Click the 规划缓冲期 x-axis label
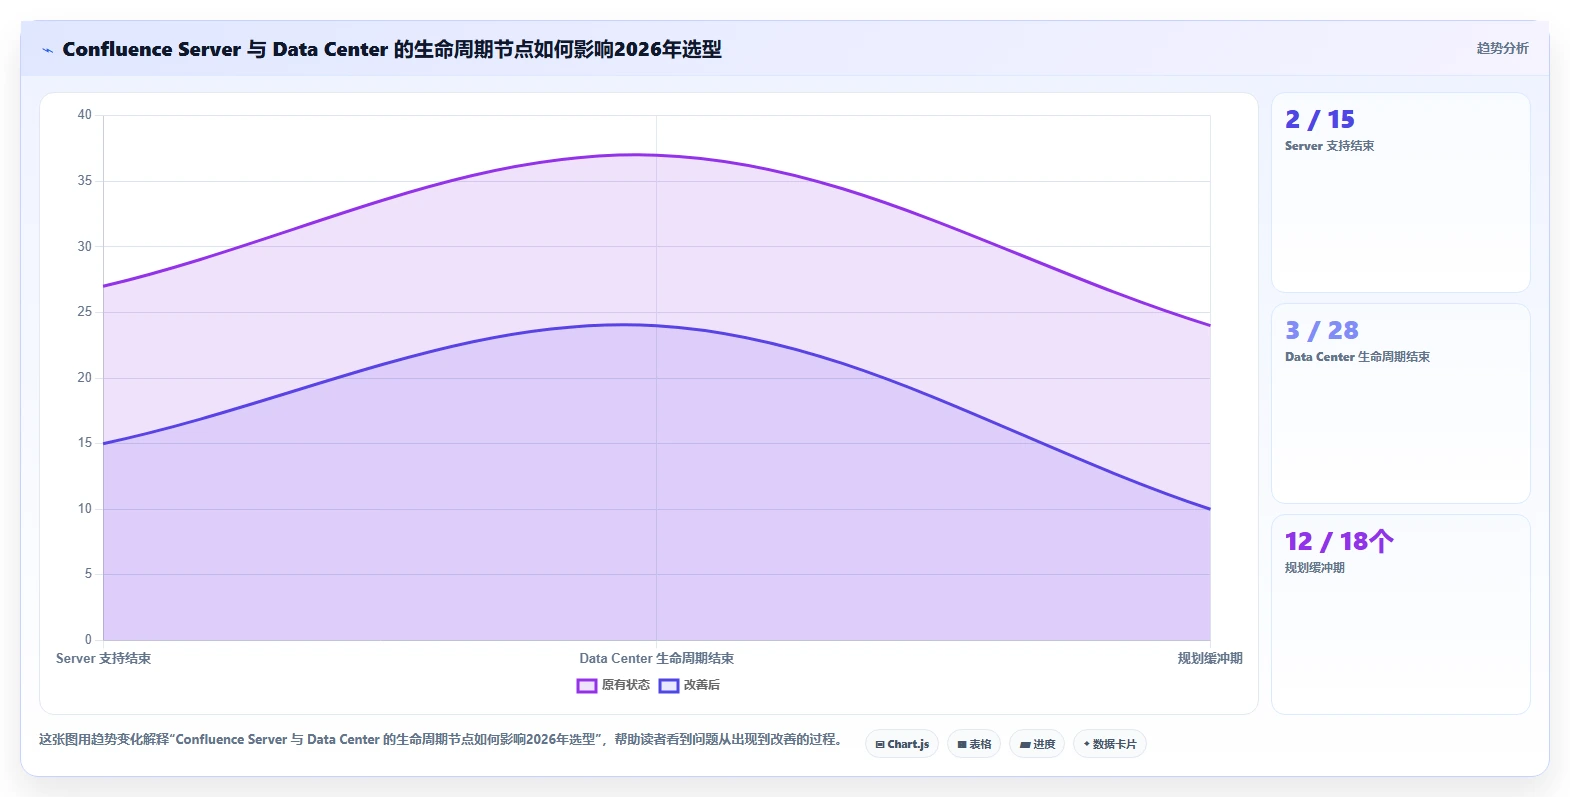 (x=1210, y=658)
